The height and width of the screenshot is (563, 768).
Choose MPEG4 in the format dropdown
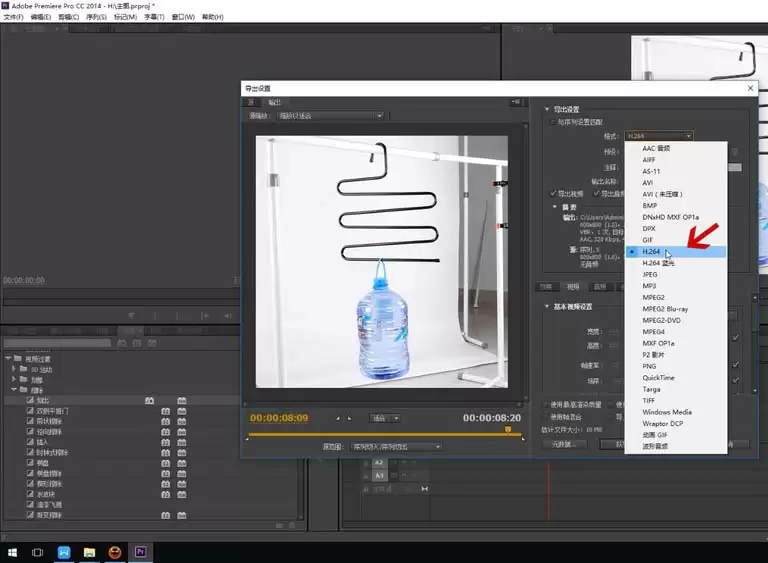pos(654,331)
